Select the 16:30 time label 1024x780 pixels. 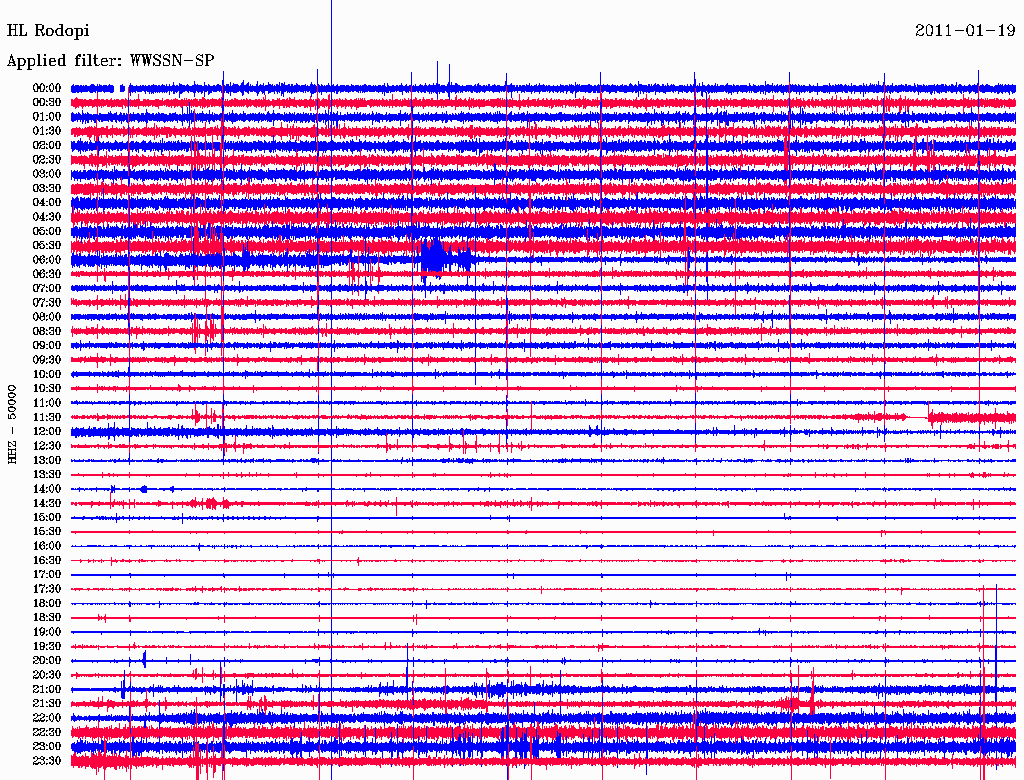click(x=47, y=561)
